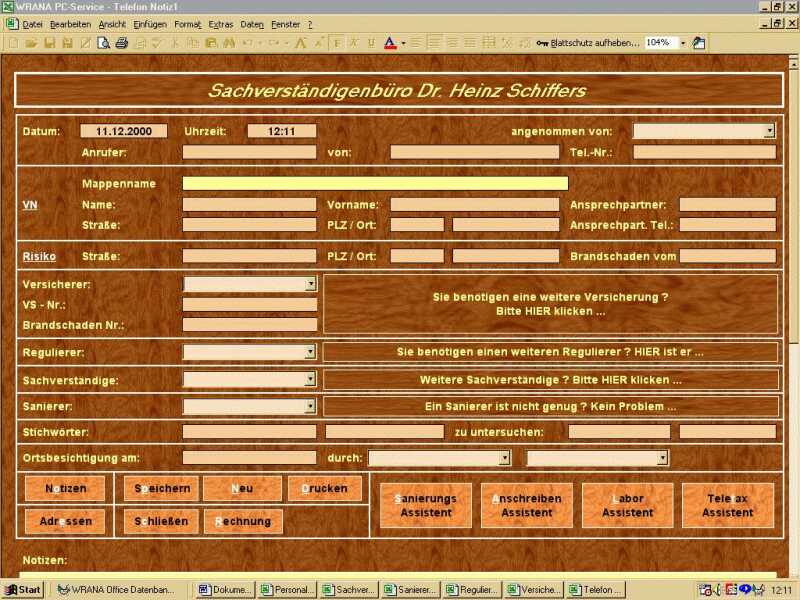The width and height of the screenshot is (800, 600).
Task: Click the printer icon in toolbar
Action: pyautogui.click(x=121, y=43)
